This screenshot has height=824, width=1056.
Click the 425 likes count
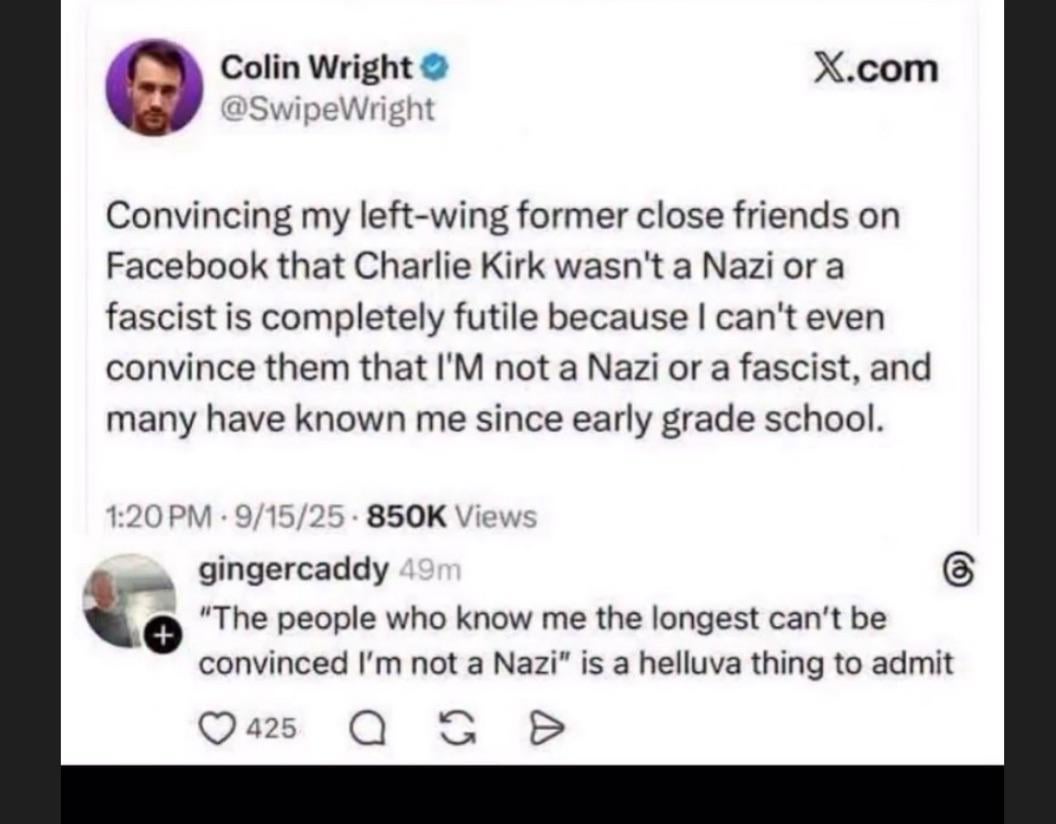[270, 729]
